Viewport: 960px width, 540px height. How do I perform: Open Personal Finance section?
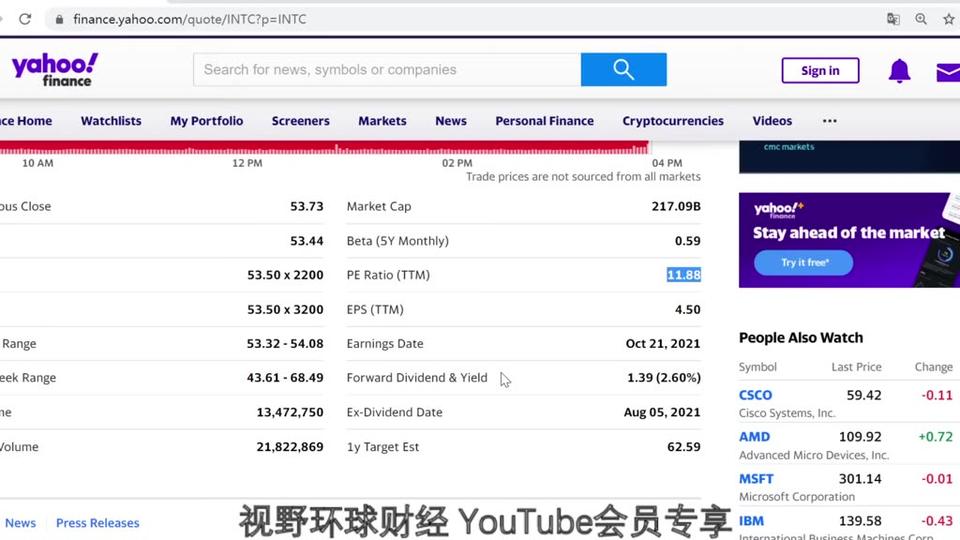[544, 121]
